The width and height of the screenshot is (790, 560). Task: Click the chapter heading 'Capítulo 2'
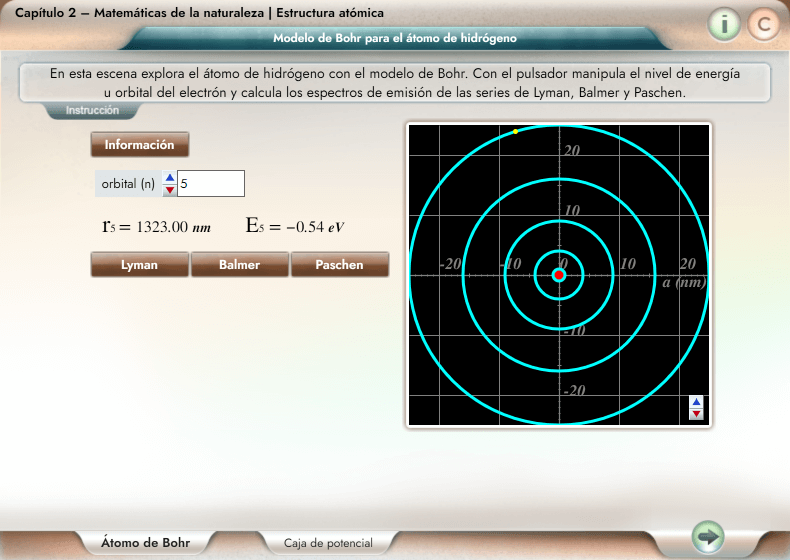(x=45, y=13)
